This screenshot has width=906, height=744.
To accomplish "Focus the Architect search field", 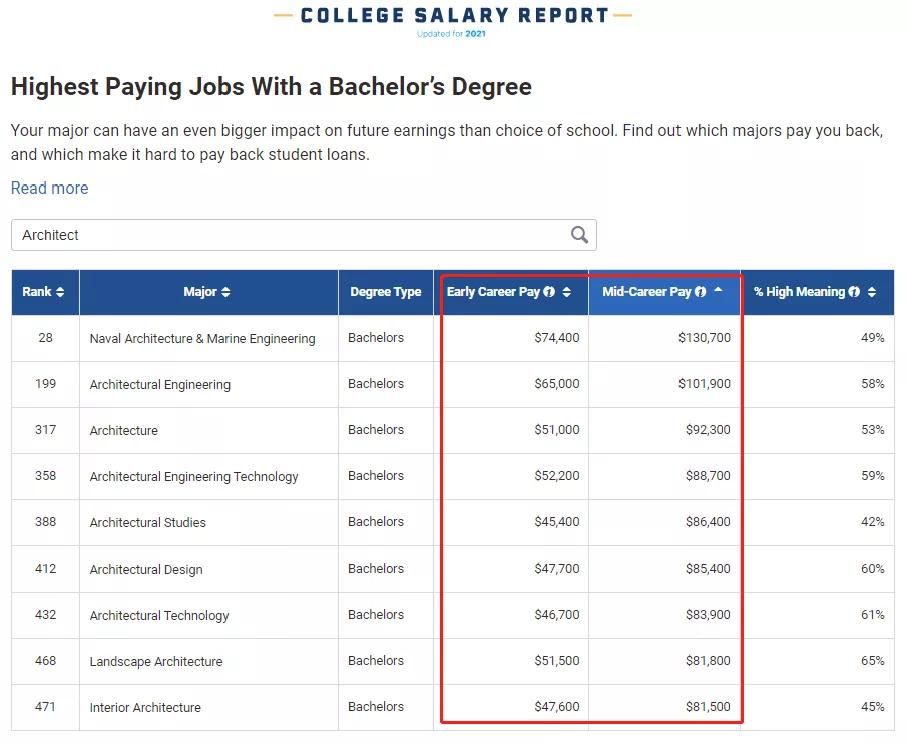I will (x=290, y=235).
